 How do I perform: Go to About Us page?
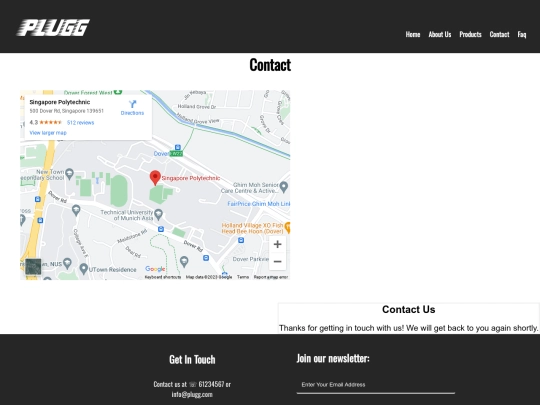point(440,34)
